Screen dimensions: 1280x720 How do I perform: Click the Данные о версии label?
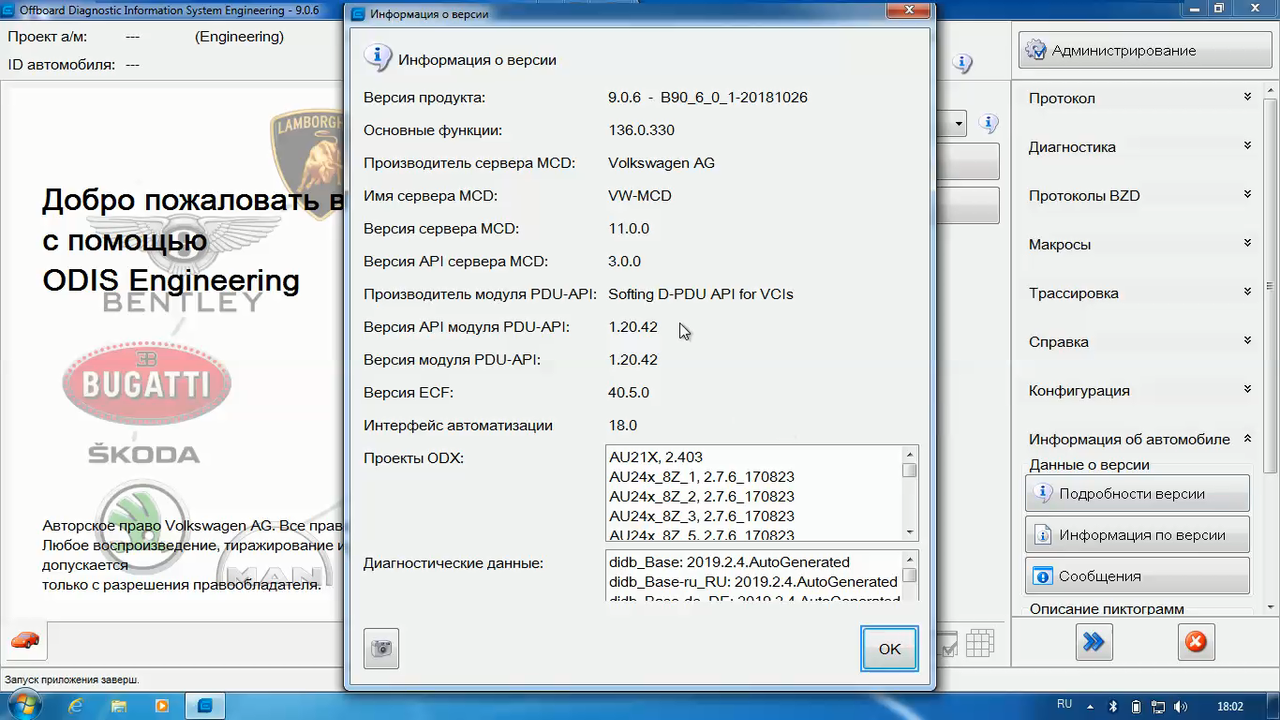(x=1089, y=465)
